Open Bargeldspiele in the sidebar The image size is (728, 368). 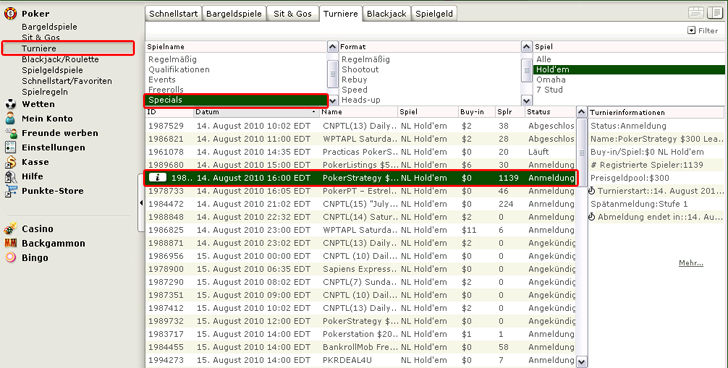coord(50,27)
